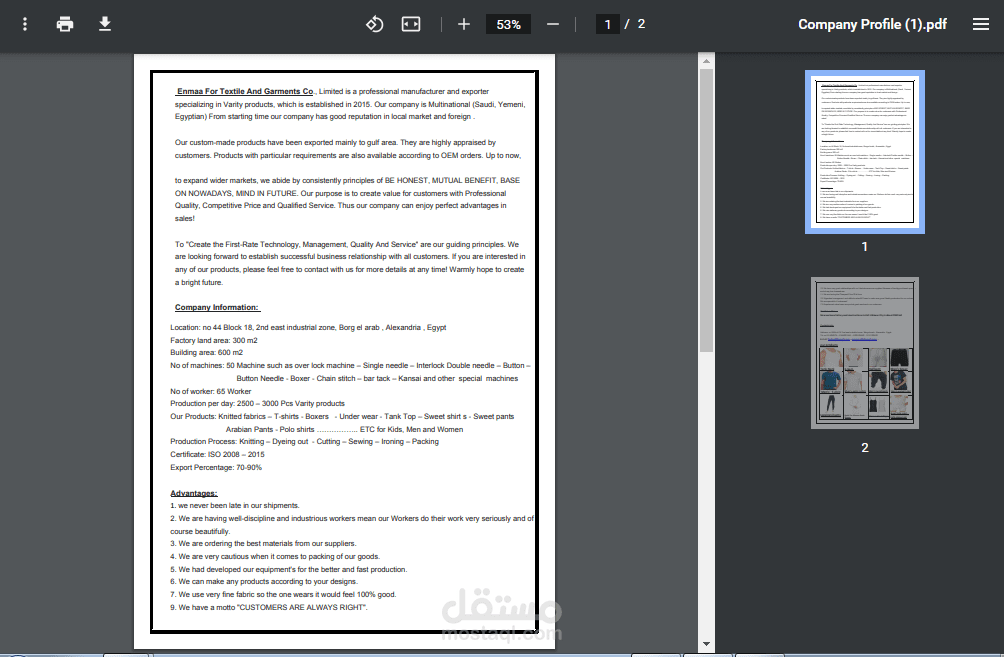
Task: Click the scroll down arrow
Action: tap(706, 644)
